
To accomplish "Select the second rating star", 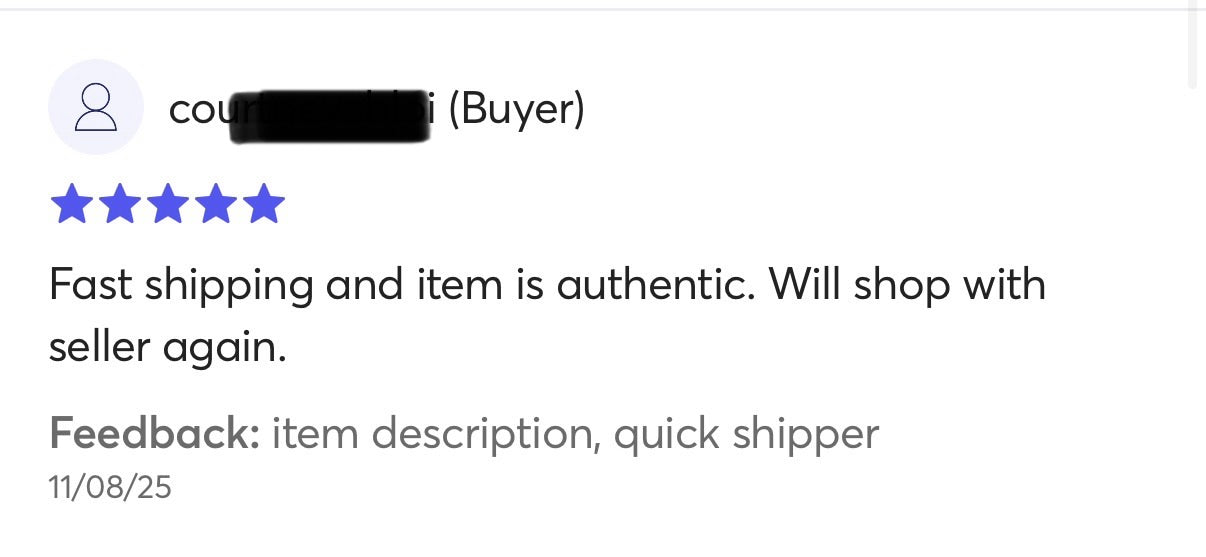I will click(118, 204).
